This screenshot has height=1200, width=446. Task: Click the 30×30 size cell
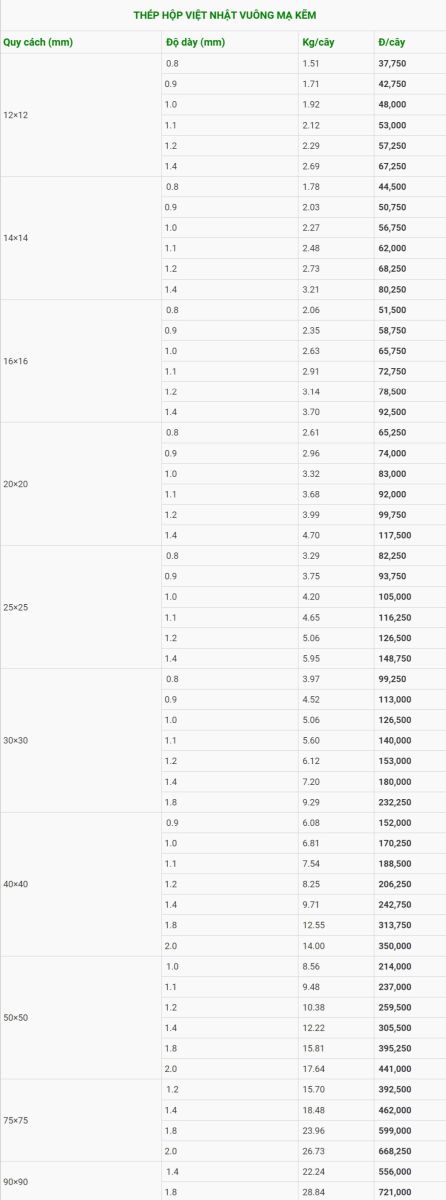[80, 741]
